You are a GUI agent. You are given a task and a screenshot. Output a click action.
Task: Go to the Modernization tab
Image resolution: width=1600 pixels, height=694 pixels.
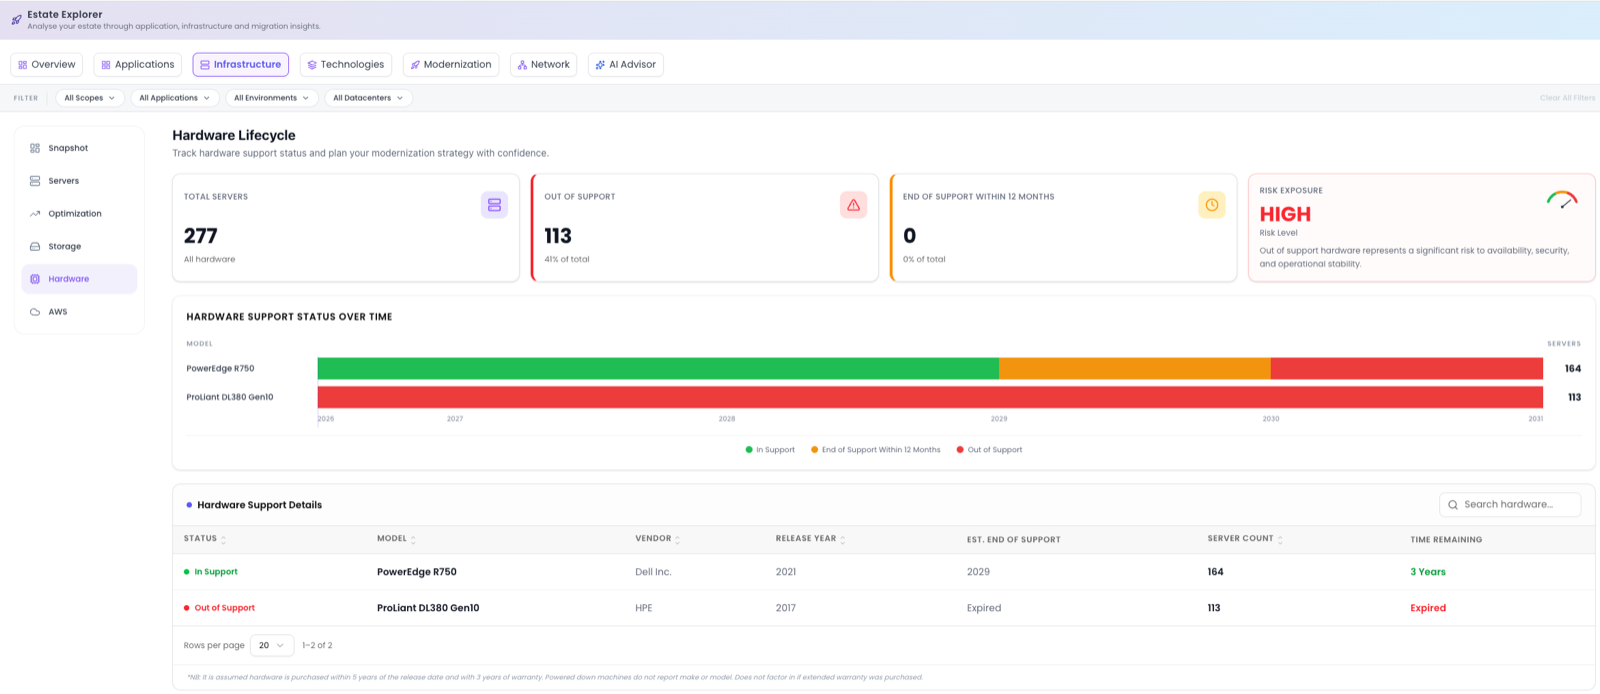(x=451, y=65)
